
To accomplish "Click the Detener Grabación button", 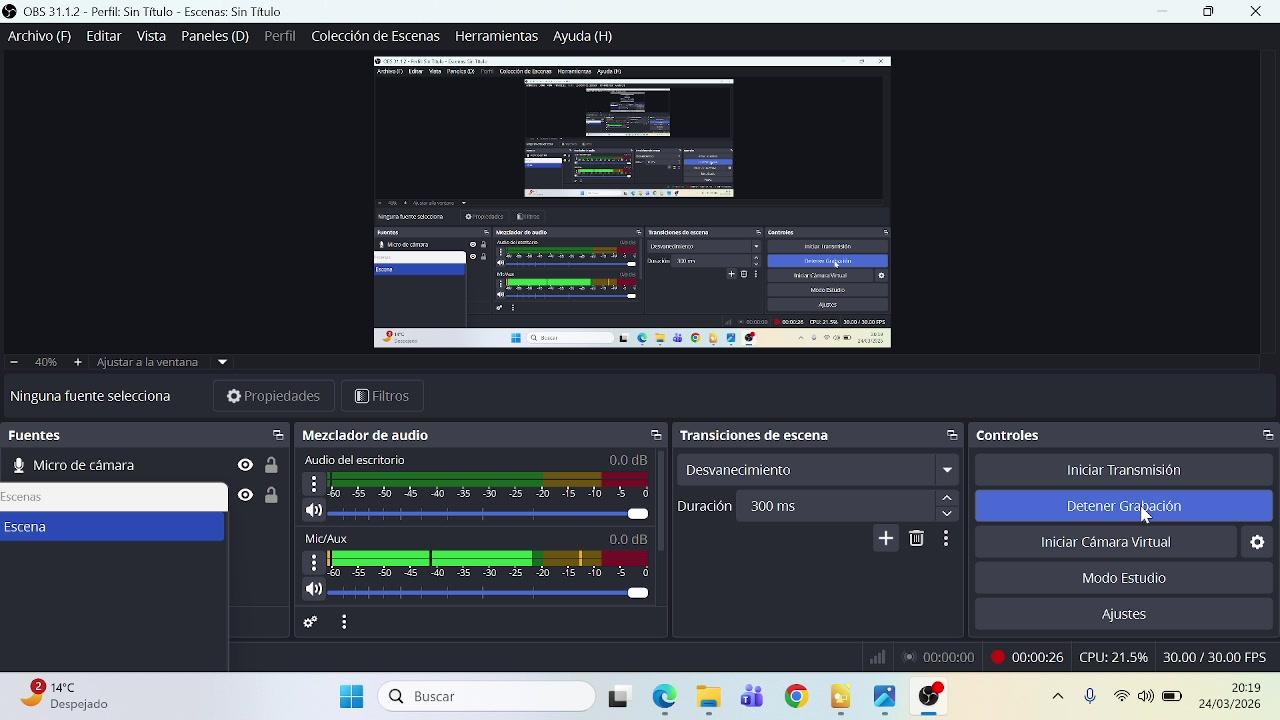I will pos(1123,506).
